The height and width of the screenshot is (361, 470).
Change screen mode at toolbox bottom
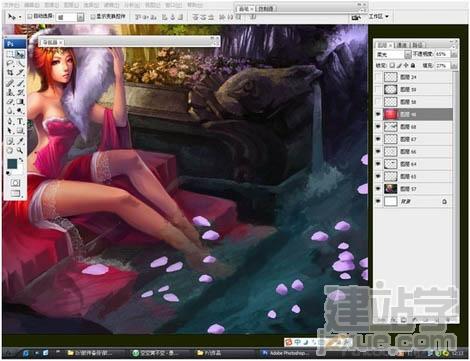click(15, 193)
